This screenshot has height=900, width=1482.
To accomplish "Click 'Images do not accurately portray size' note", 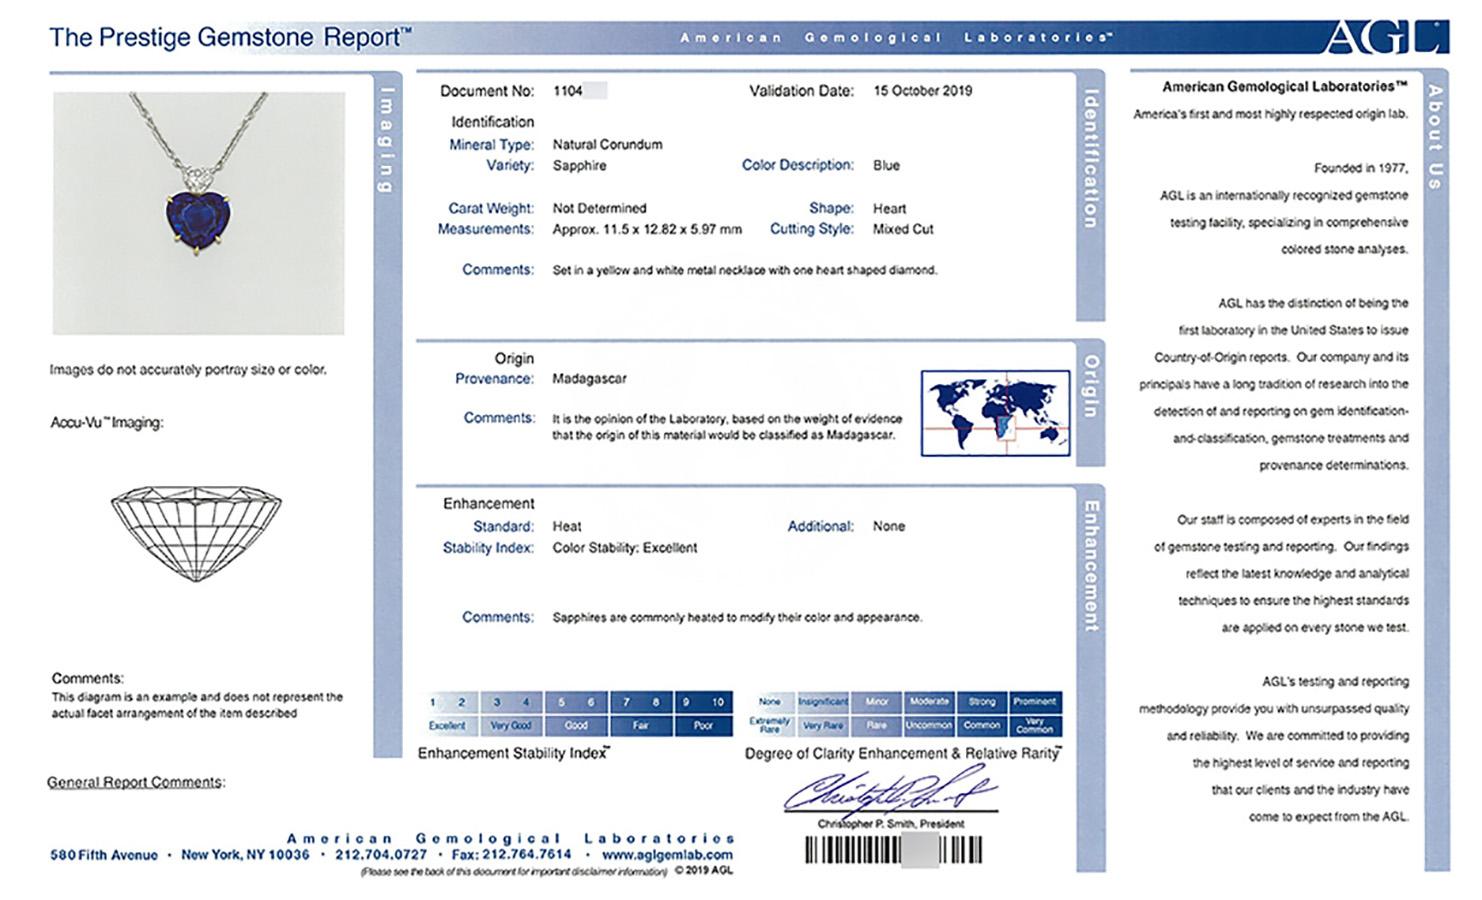I will pyautogui.click(x=188, y=370).
